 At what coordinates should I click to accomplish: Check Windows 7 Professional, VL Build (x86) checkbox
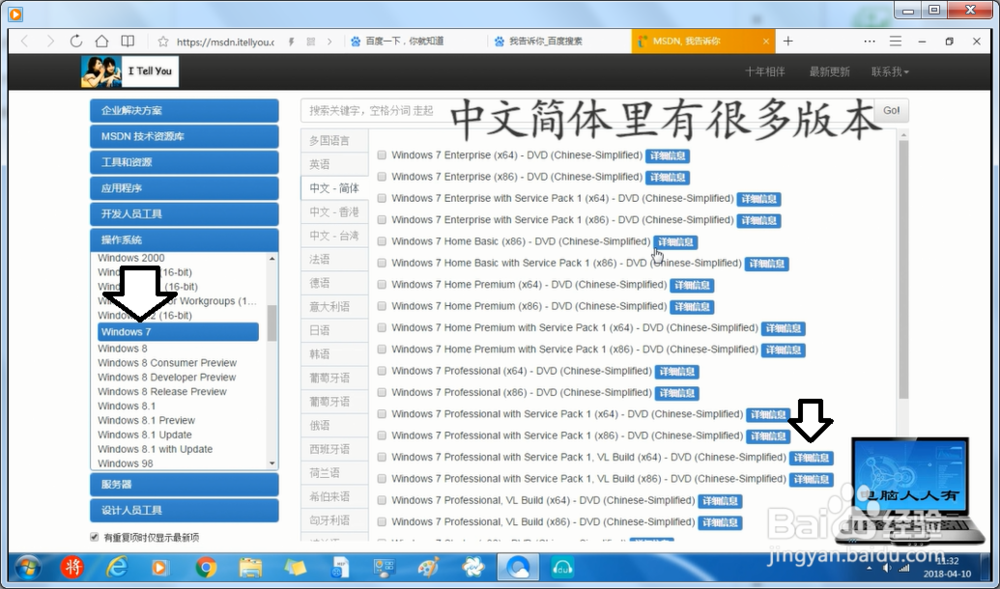click(381, 521)
